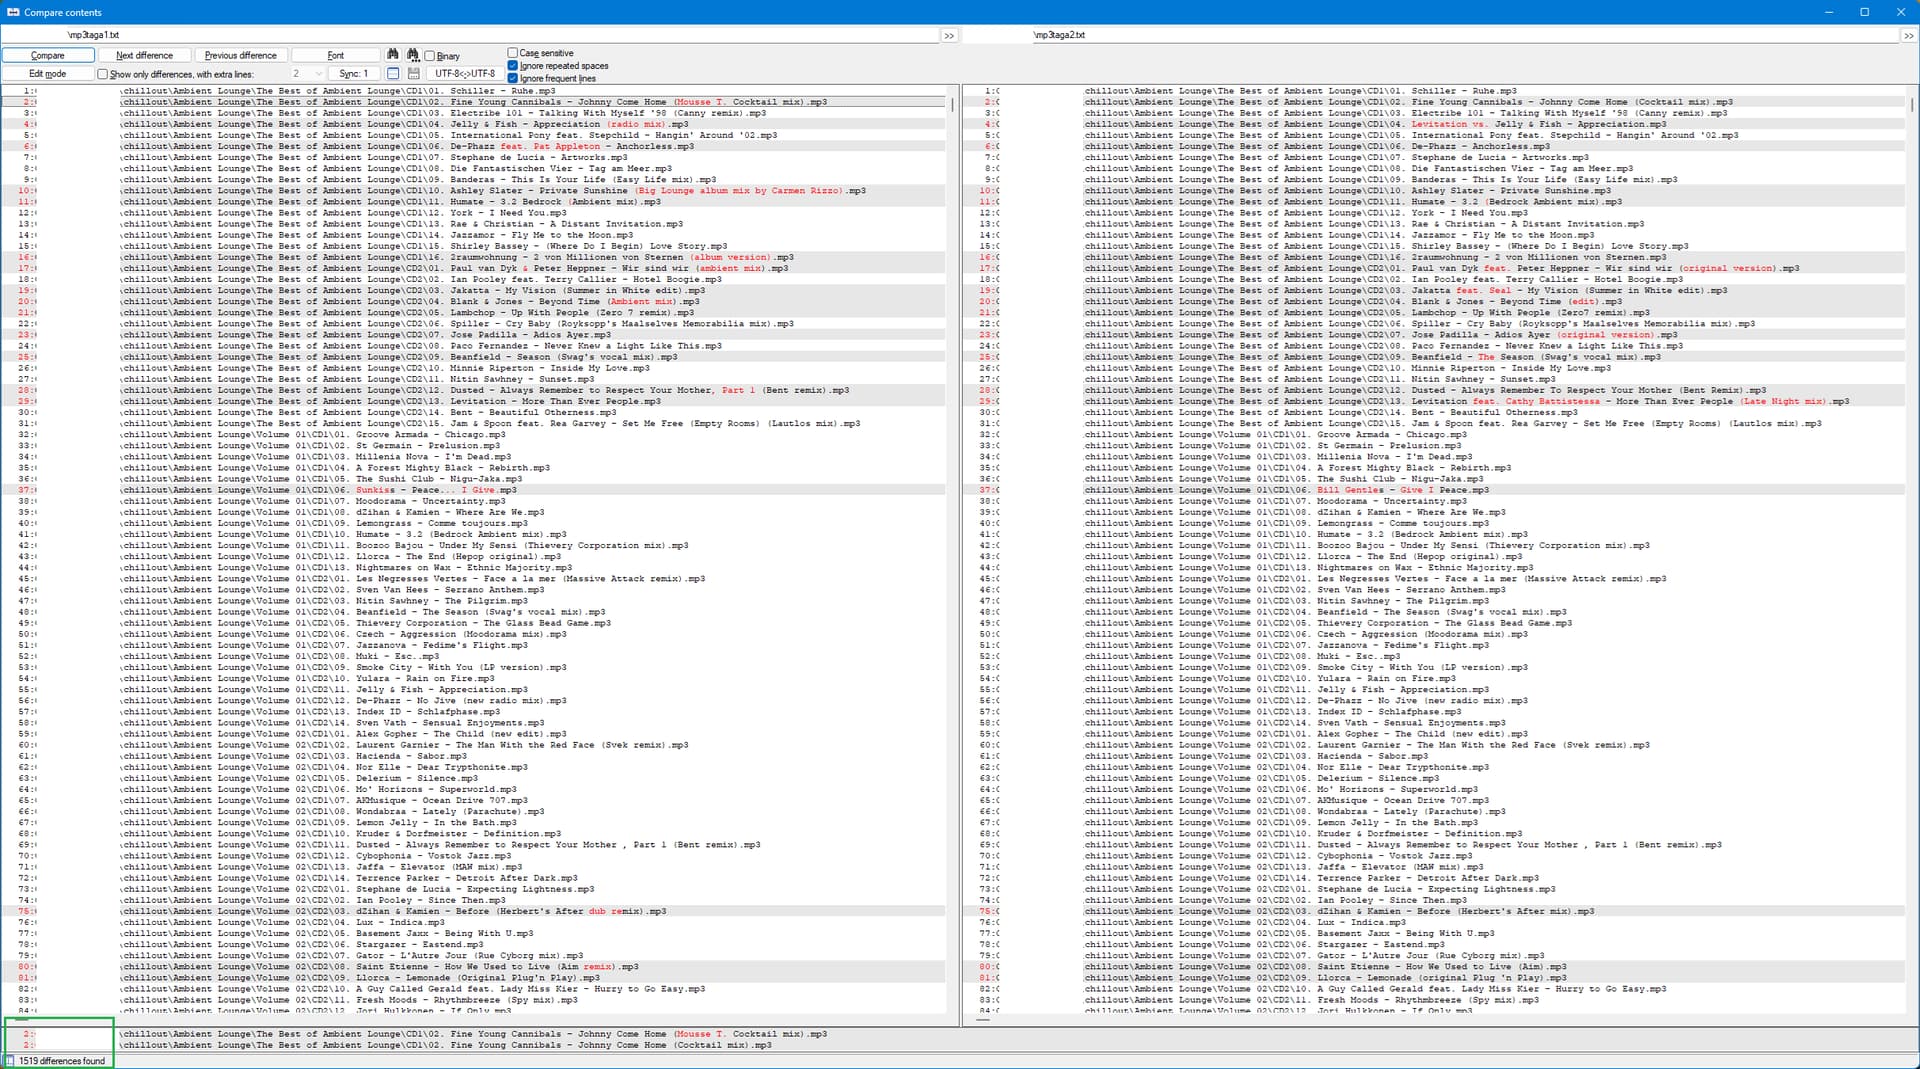The image size is (1920, 1069).
Task: Click the Sync: 1 button
Action: [354, 74]
